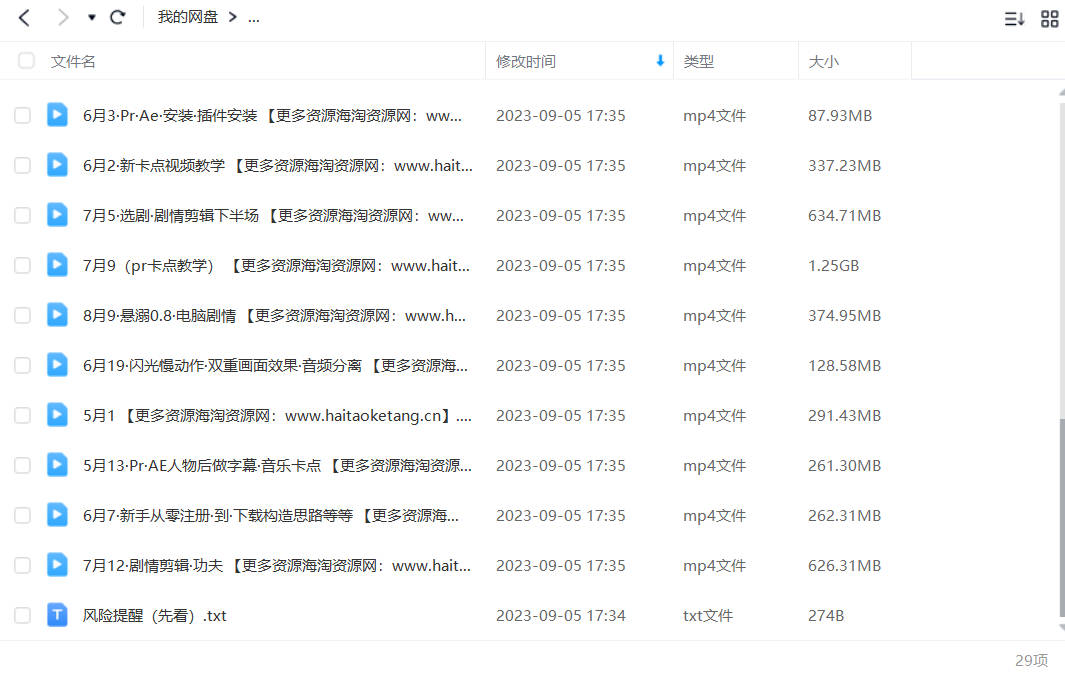Image resolution: width=1065 pixels, height=681 pixels.
Task: Check the box for the 5月1 file
Action: coord(22,416)
